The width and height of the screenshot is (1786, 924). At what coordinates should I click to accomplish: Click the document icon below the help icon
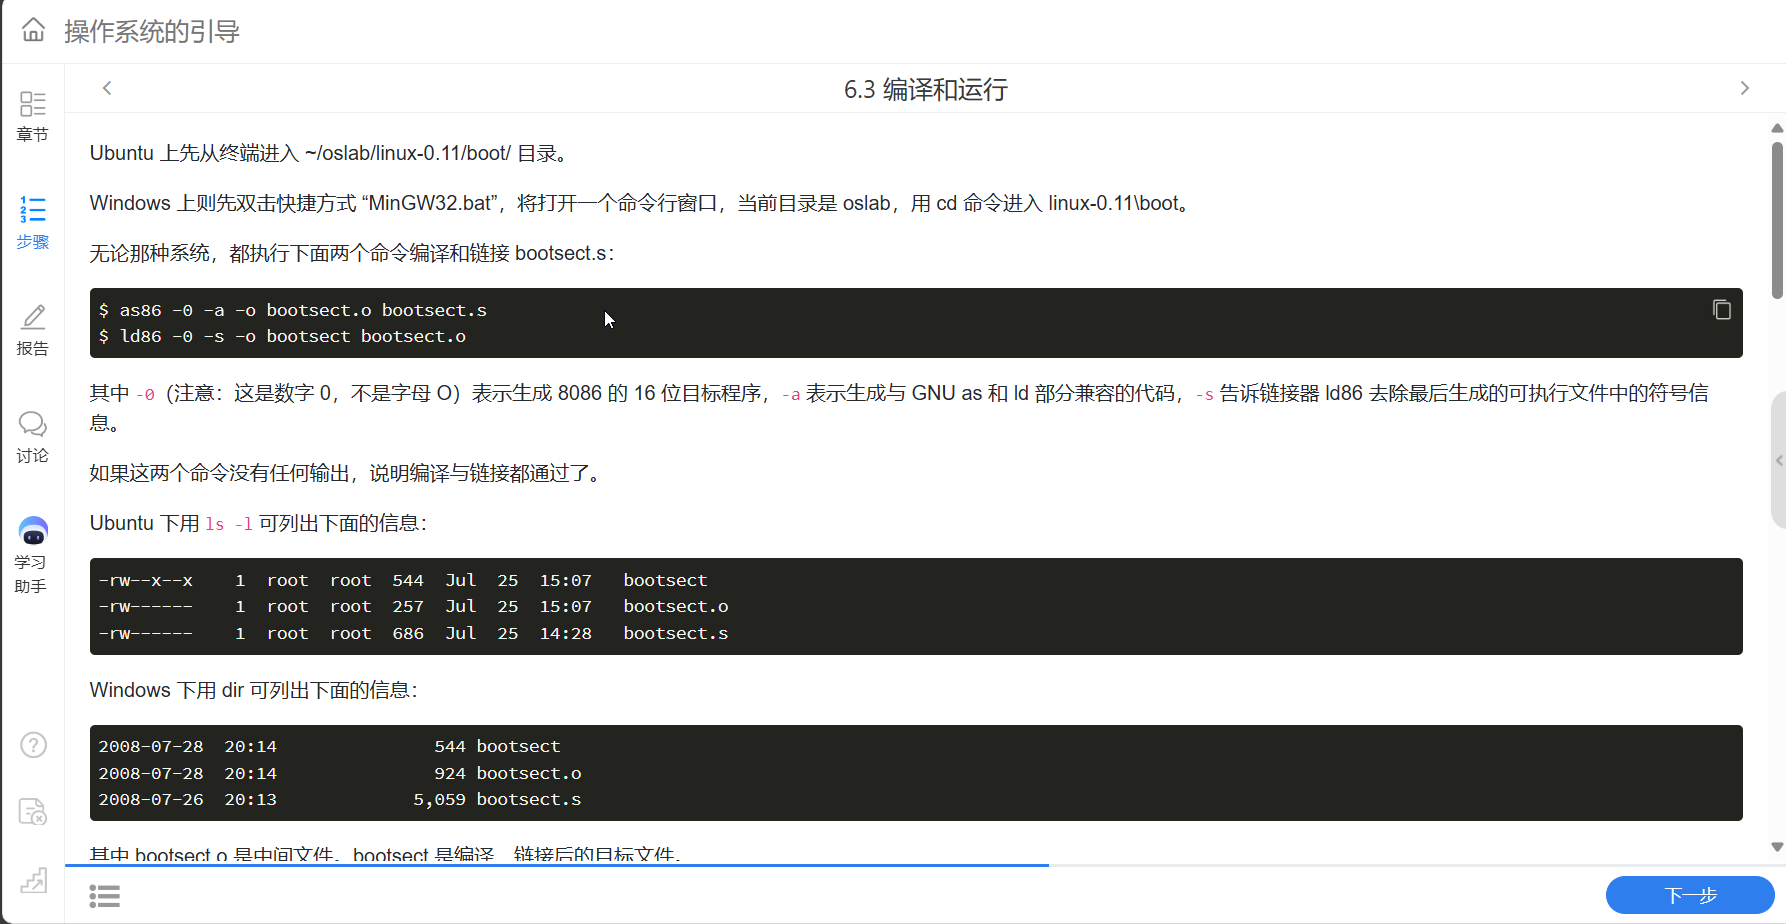click(33, 813)
